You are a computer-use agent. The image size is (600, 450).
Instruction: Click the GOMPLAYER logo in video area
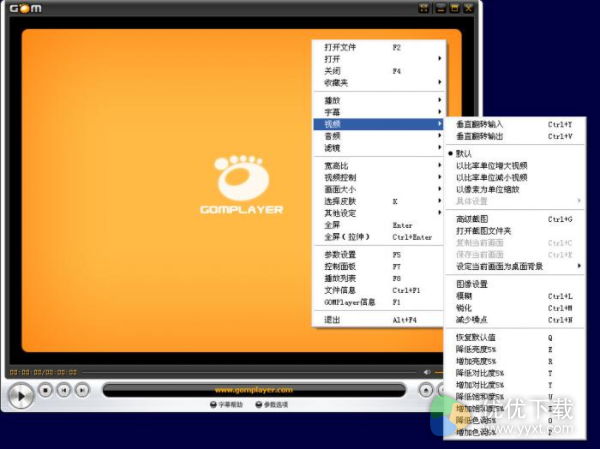[242, 185]
